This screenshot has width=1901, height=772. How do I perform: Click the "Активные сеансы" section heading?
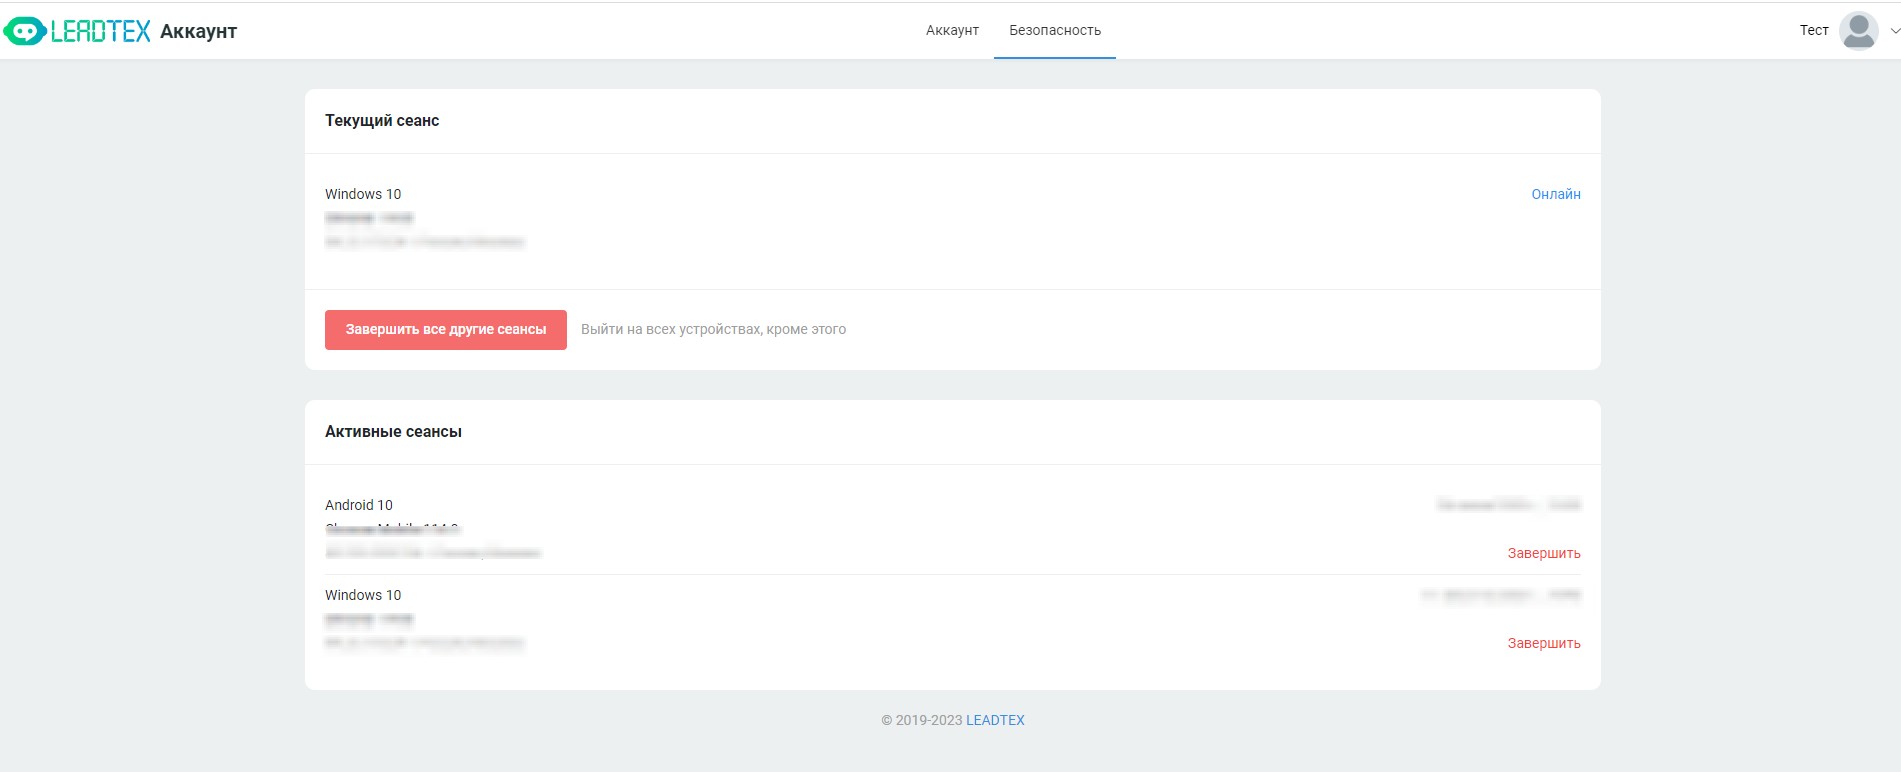pyautogui.click(x=393, y=432)
